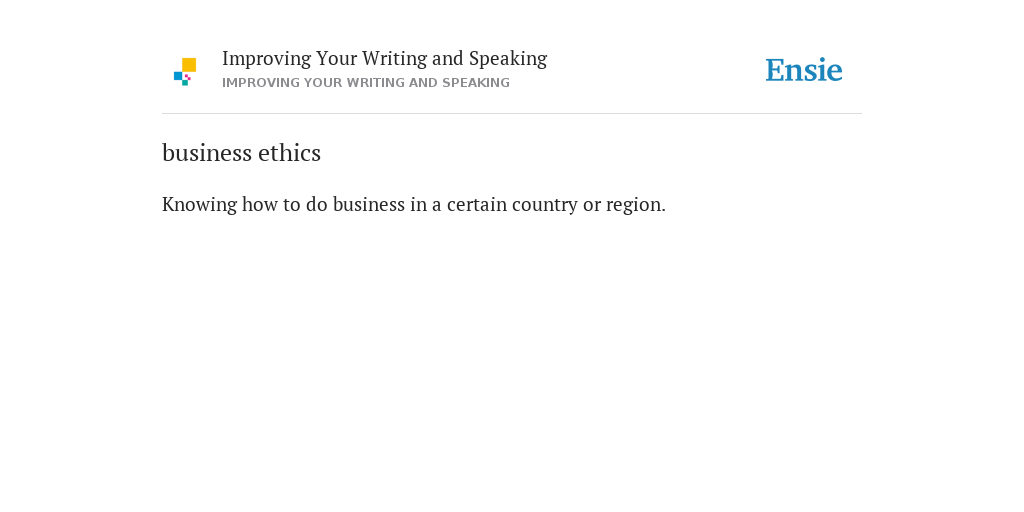This screenshot has width=1024, height=512.
Task: Click the word 'country' in the definition
Action: pos(545,204)
